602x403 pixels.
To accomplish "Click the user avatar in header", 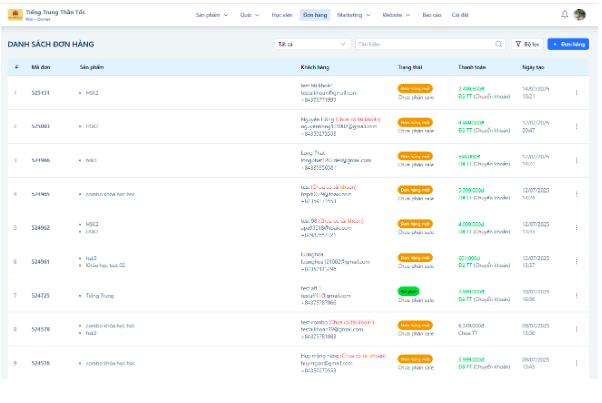I will click(580, 15).
